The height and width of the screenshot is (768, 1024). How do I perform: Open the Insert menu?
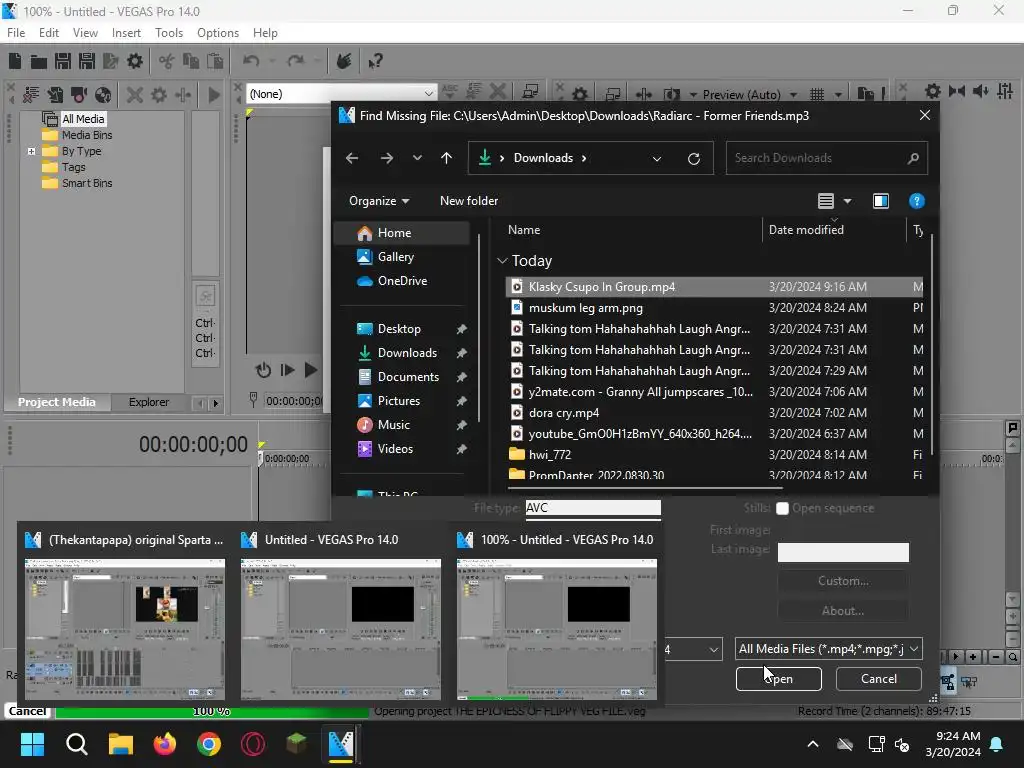pyautogui.click(x=126, y=33)
